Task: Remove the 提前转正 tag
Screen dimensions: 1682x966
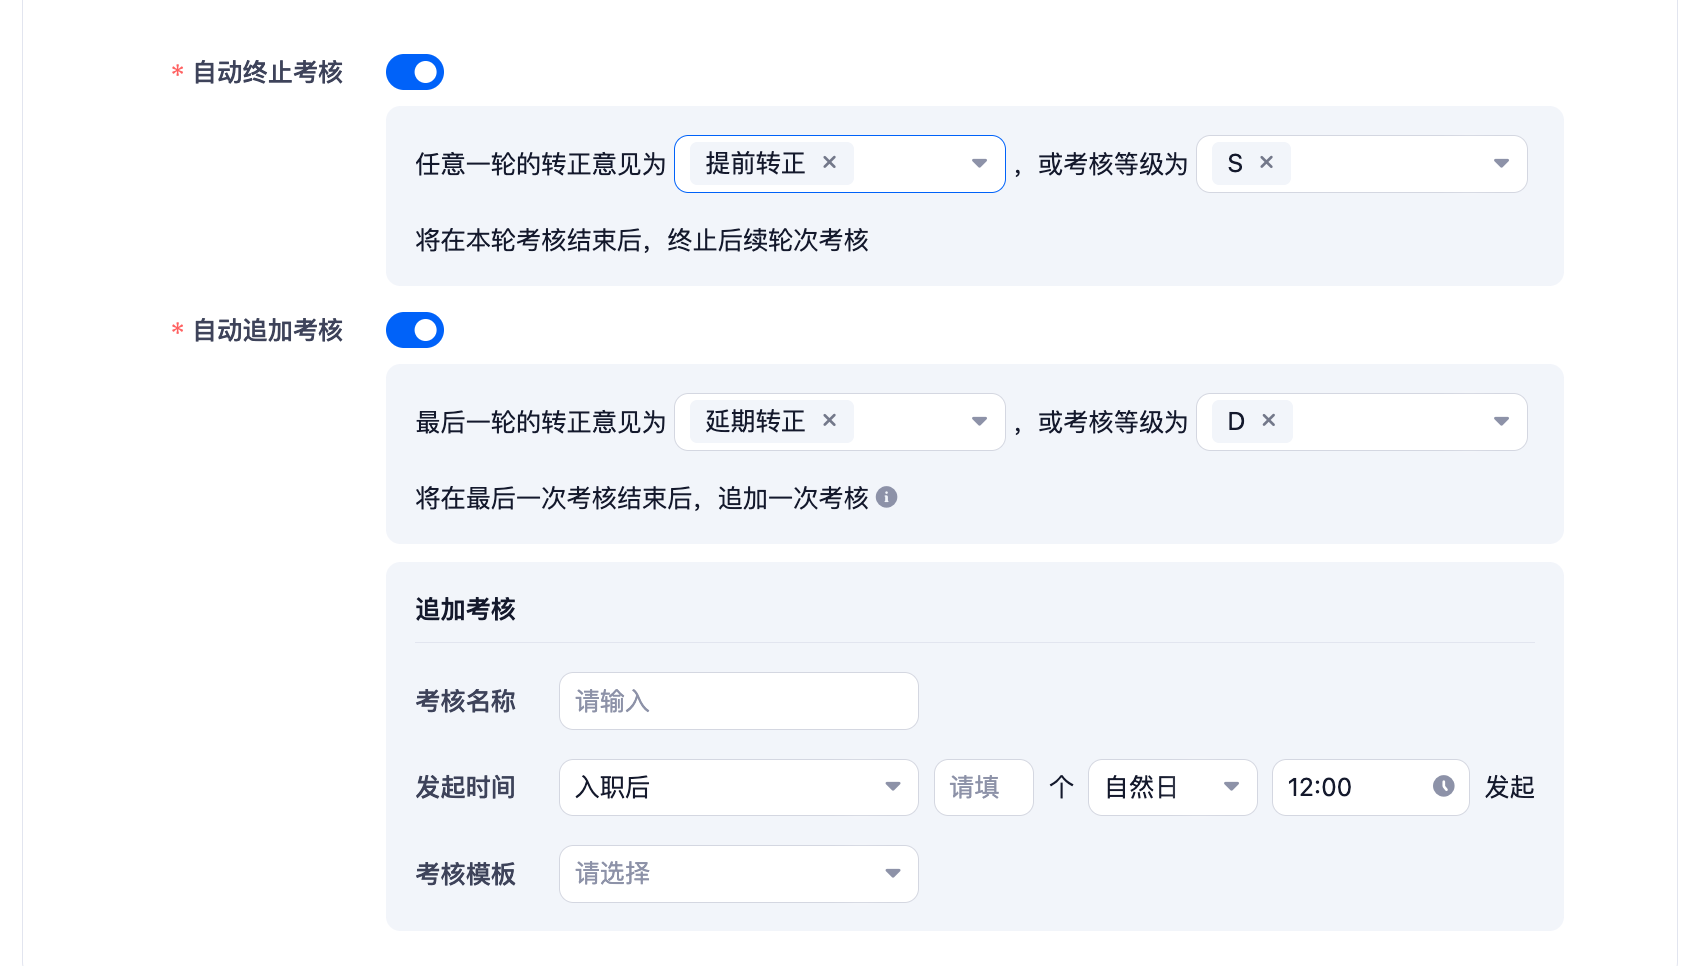Action: click(x=829, y=163)
